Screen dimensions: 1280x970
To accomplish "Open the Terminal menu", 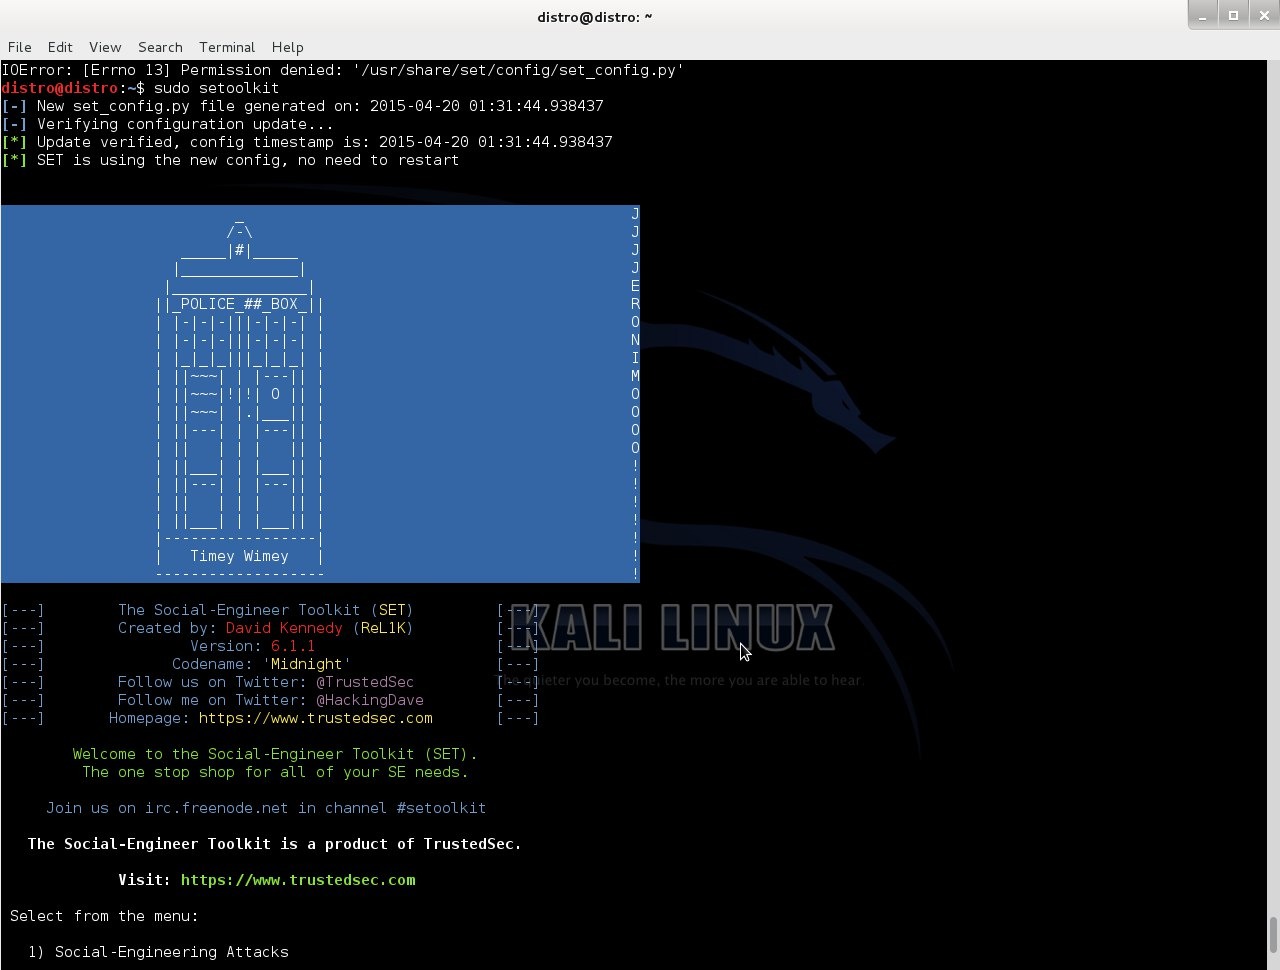I will 227,47.
